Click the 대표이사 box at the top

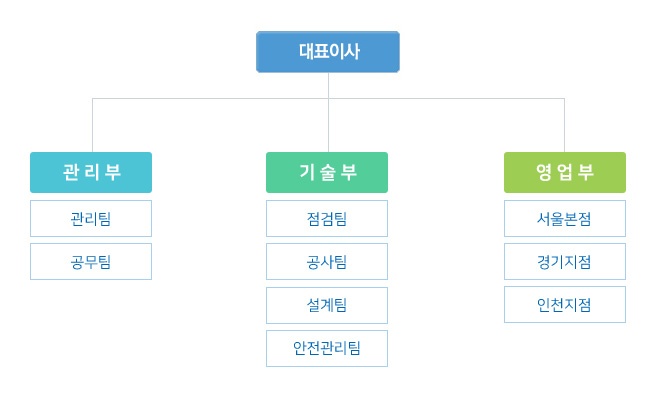click(x=328, y=52)
